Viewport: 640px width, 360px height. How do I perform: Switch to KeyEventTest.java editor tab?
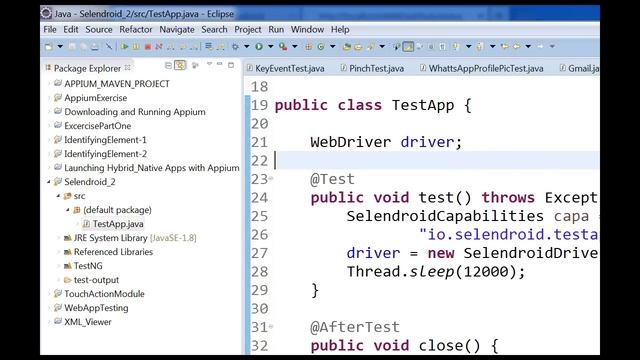(x=286, y=68)
